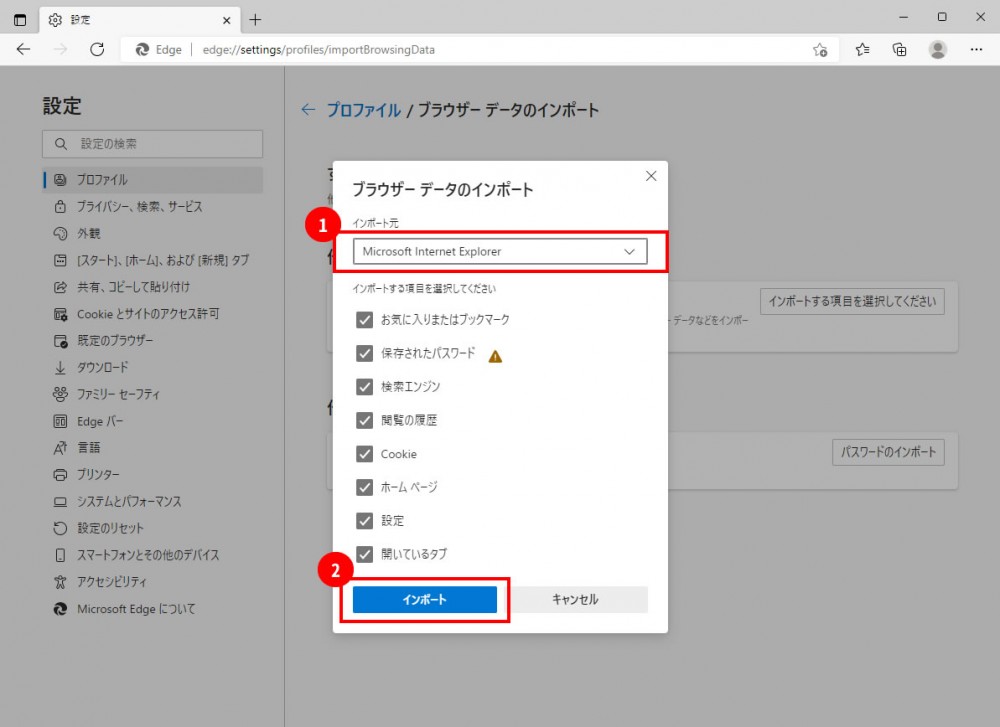Click the プロファイル breadcrumb link
The width and height of the screenshot is (1000, 727).
(364, 110)
